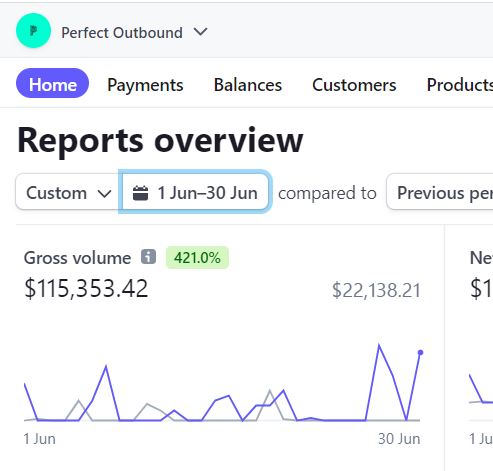The height and width of the screenshot is (471, 493).
Task: Open the Previous period comparison dropdown
Action: [x=440, y=192]
